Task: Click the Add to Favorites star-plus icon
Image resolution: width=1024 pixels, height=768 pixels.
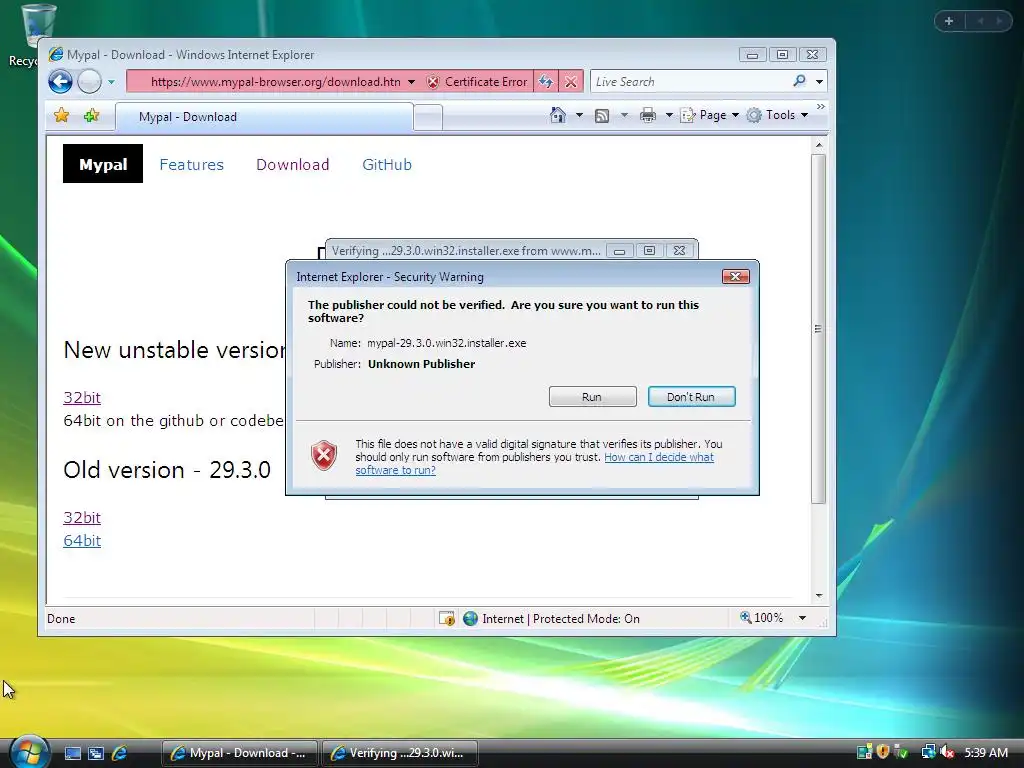Action: 91,116
